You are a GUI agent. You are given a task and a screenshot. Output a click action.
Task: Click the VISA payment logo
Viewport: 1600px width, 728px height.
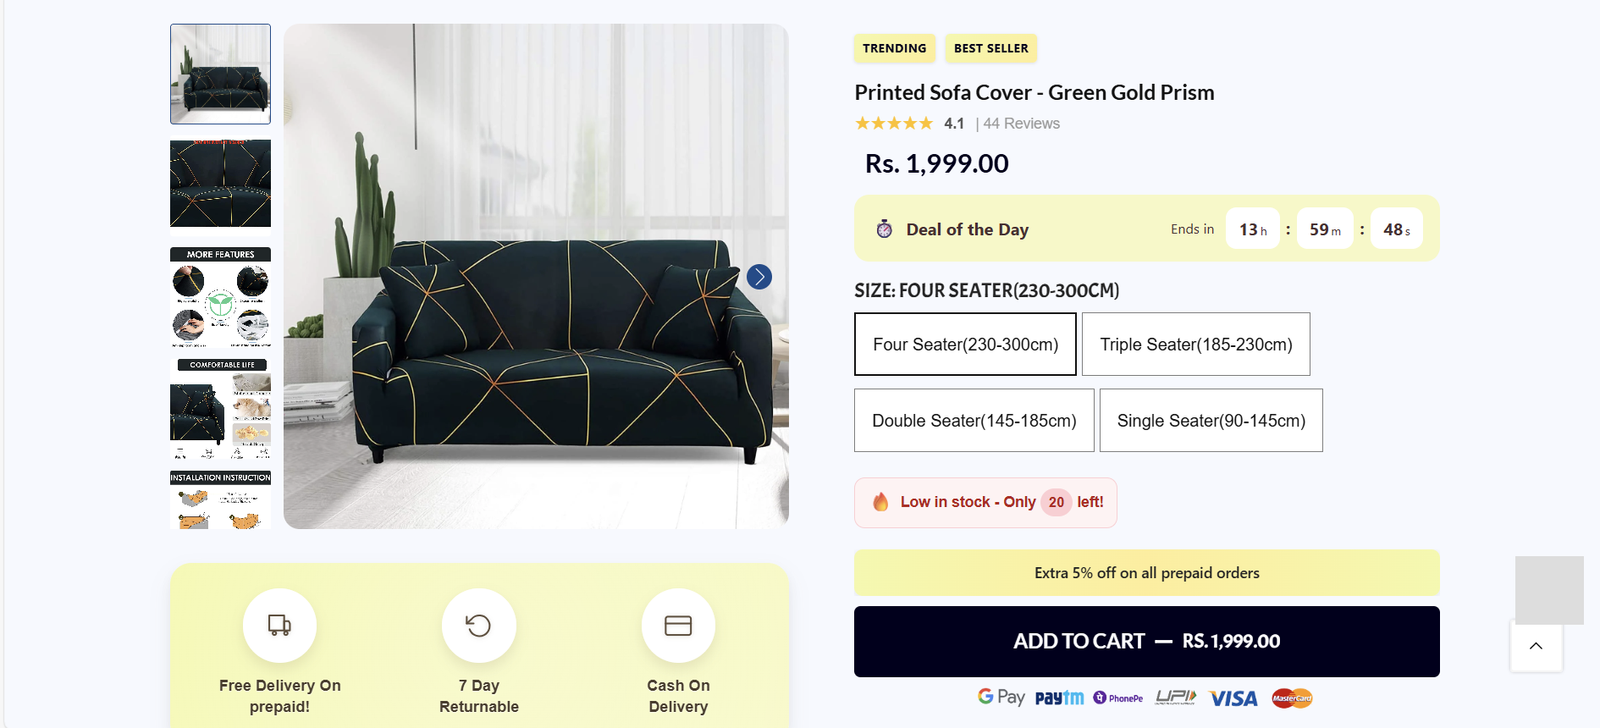(1233, 698)
